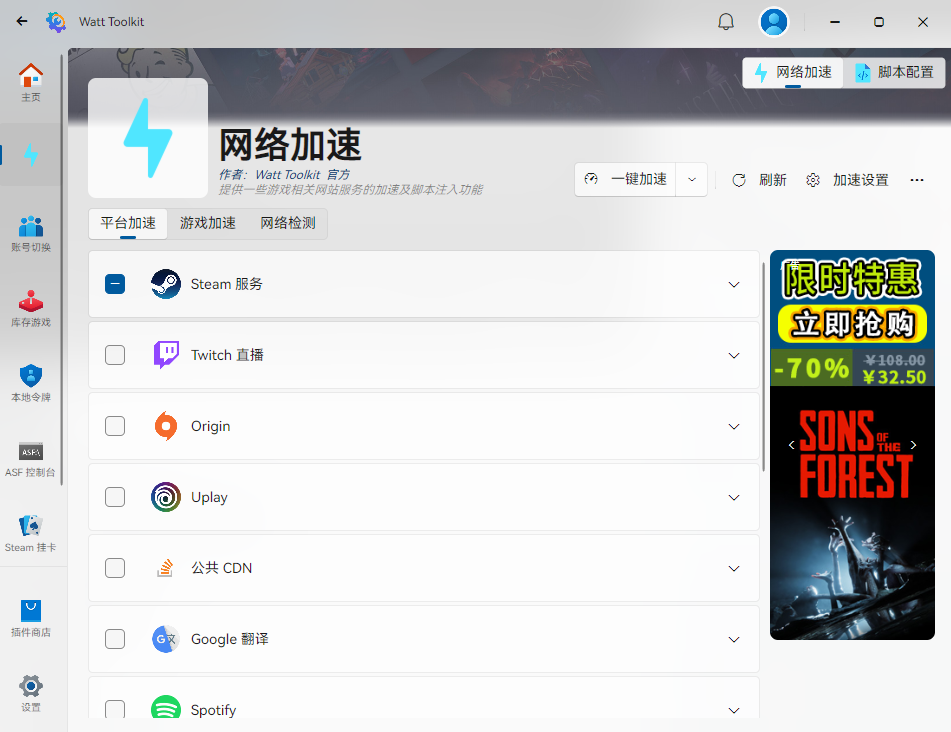The image size is (951, 732).
Task: Click the Google 翻译 icon
Action: [165, 639]
